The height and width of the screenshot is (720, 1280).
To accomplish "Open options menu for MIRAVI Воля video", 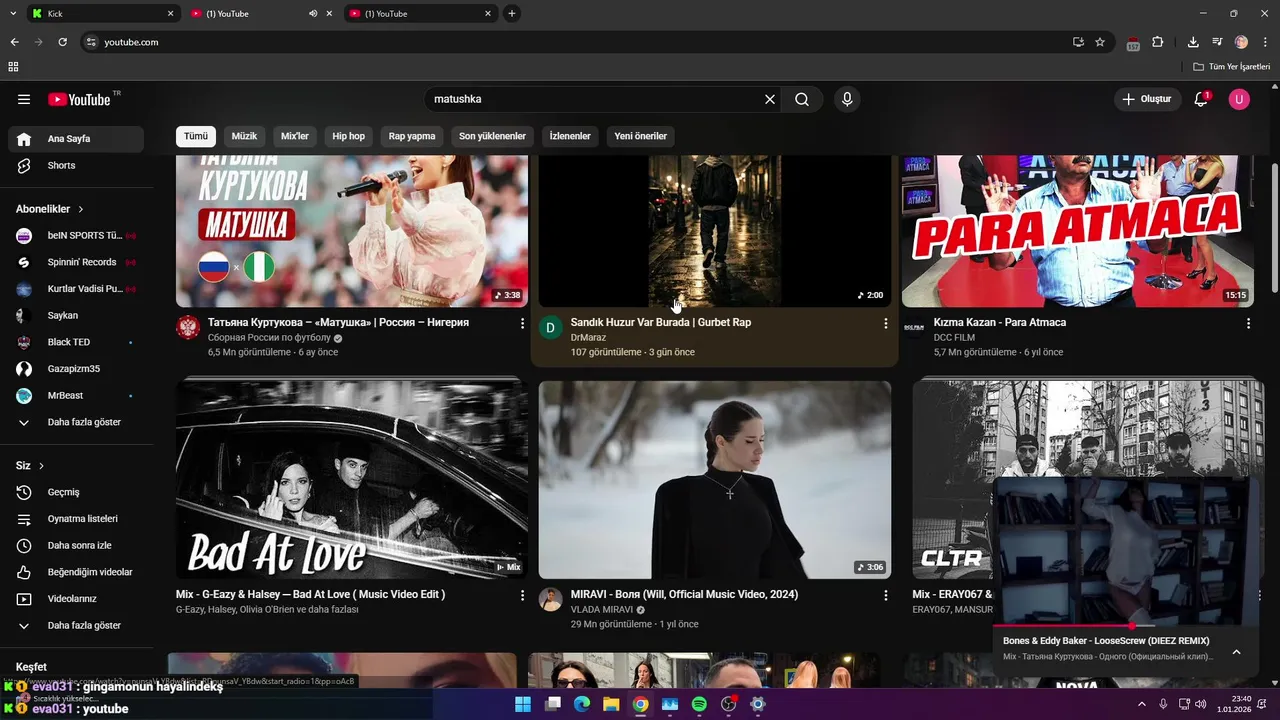I will (885, 595).
